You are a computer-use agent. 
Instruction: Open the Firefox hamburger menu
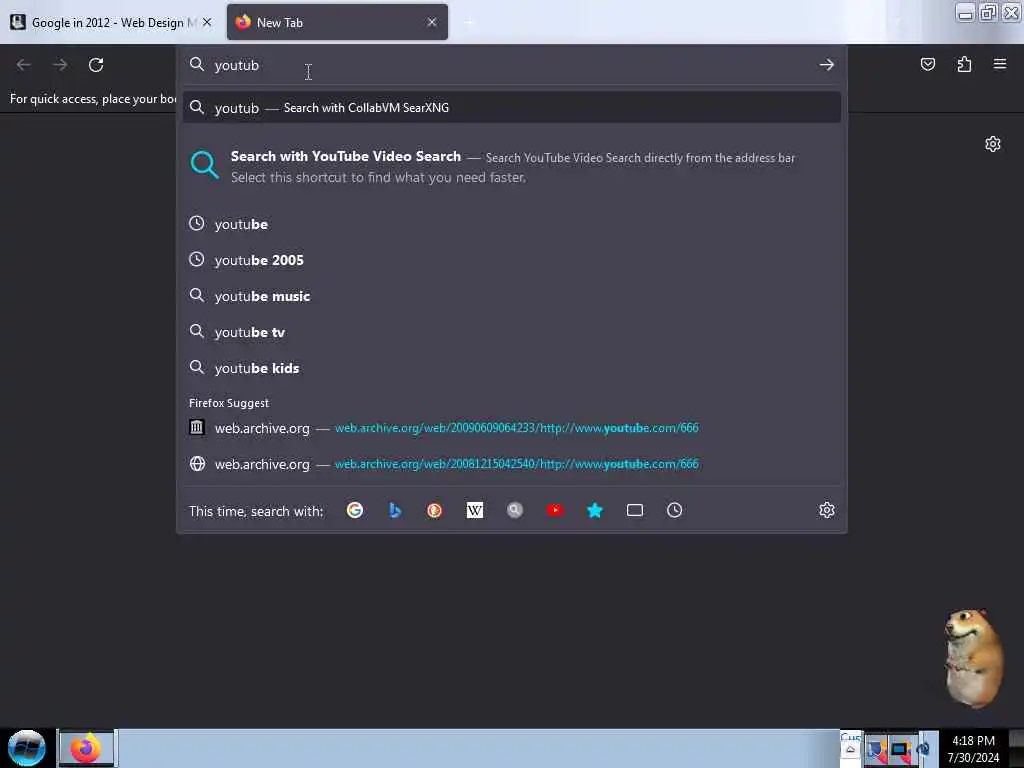pyautogui.click(x=1000, y=64)
